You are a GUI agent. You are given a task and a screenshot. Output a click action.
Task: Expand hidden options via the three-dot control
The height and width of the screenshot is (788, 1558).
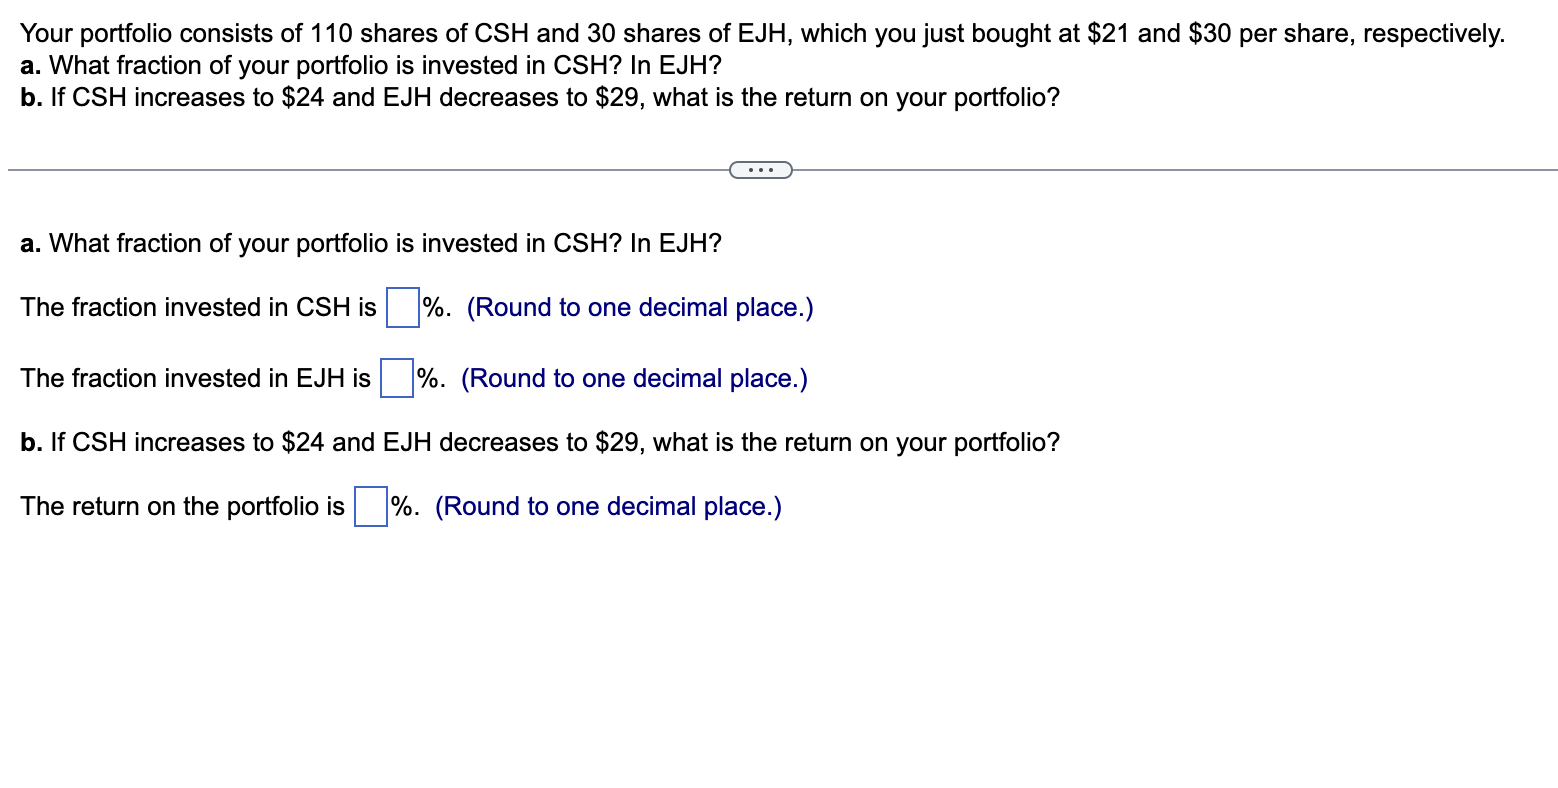click(x=761, y=169)
